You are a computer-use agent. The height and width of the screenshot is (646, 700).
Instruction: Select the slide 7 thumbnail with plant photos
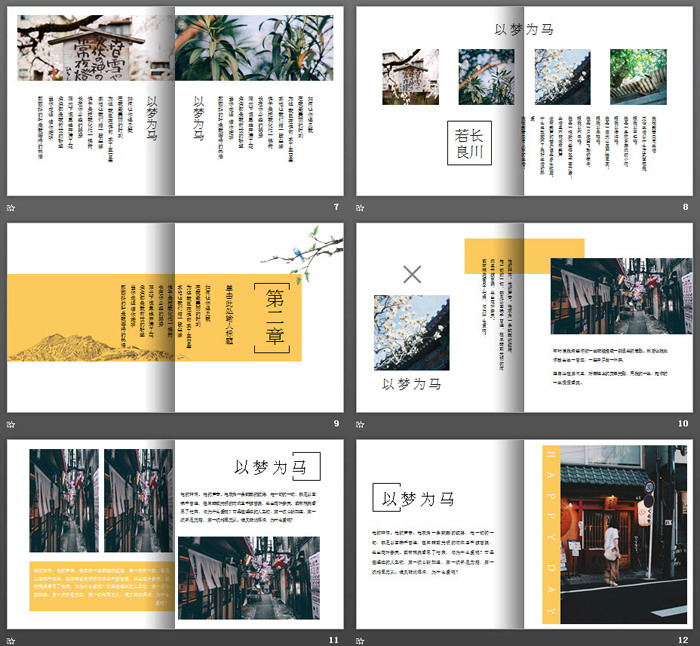[x=175, y=100]
